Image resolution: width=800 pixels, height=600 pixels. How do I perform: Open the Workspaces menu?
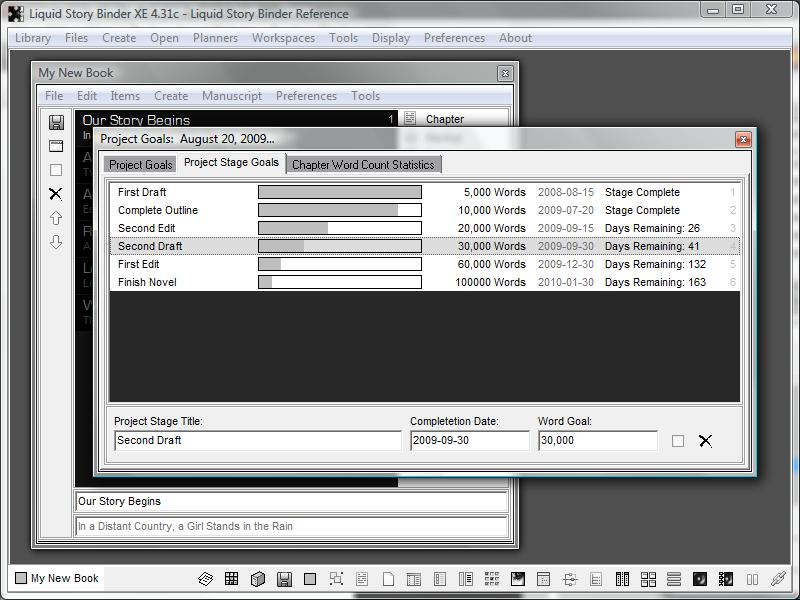(283, 38)
